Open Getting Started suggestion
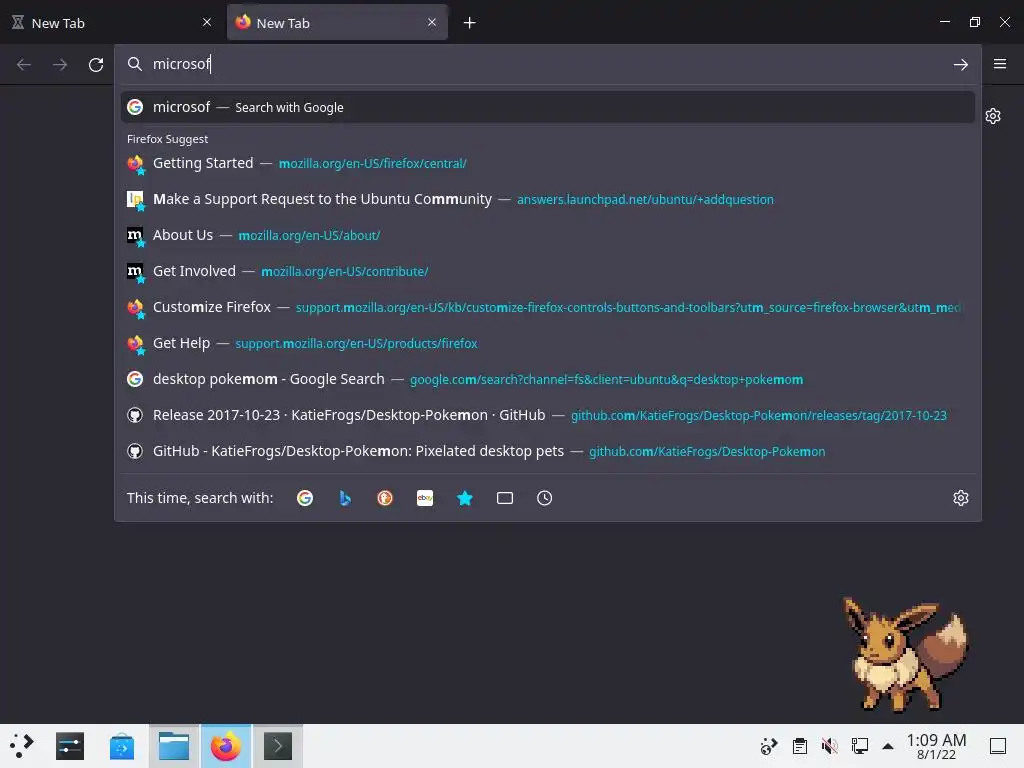1024x768 pixels. [x=547, y=163]
